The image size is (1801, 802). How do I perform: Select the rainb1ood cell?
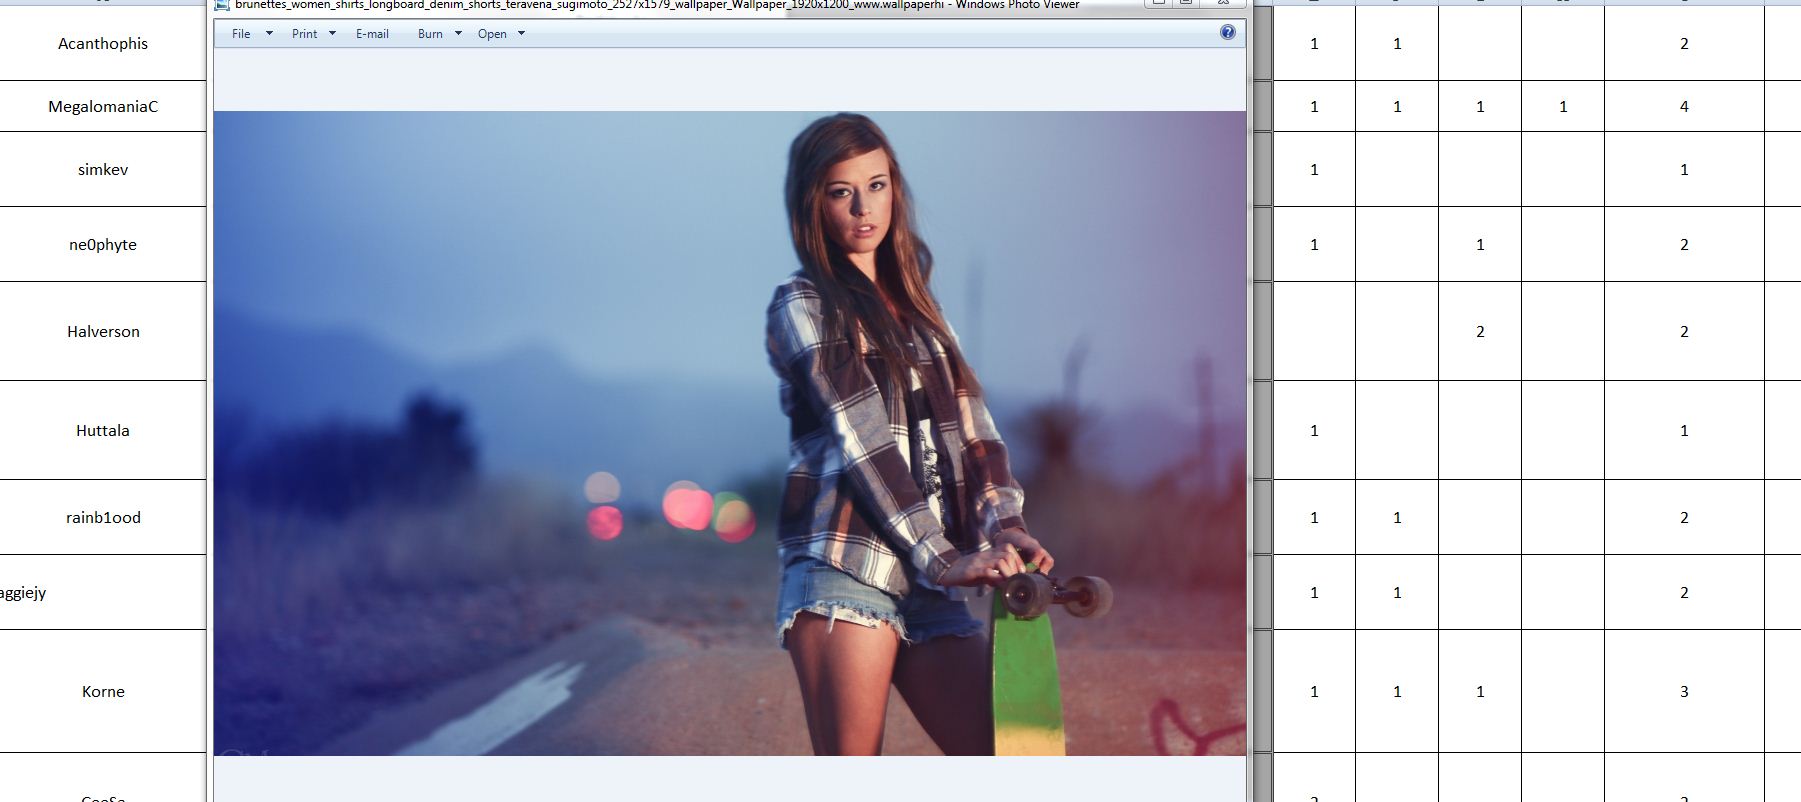(103, 517)
